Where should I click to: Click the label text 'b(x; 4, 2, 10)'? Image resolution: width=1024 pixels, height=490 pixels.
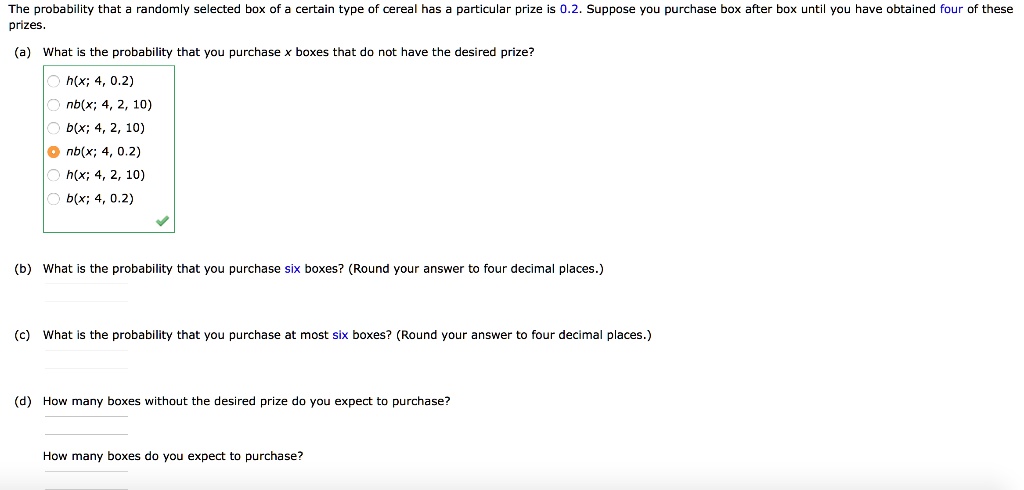click(106, 128)
